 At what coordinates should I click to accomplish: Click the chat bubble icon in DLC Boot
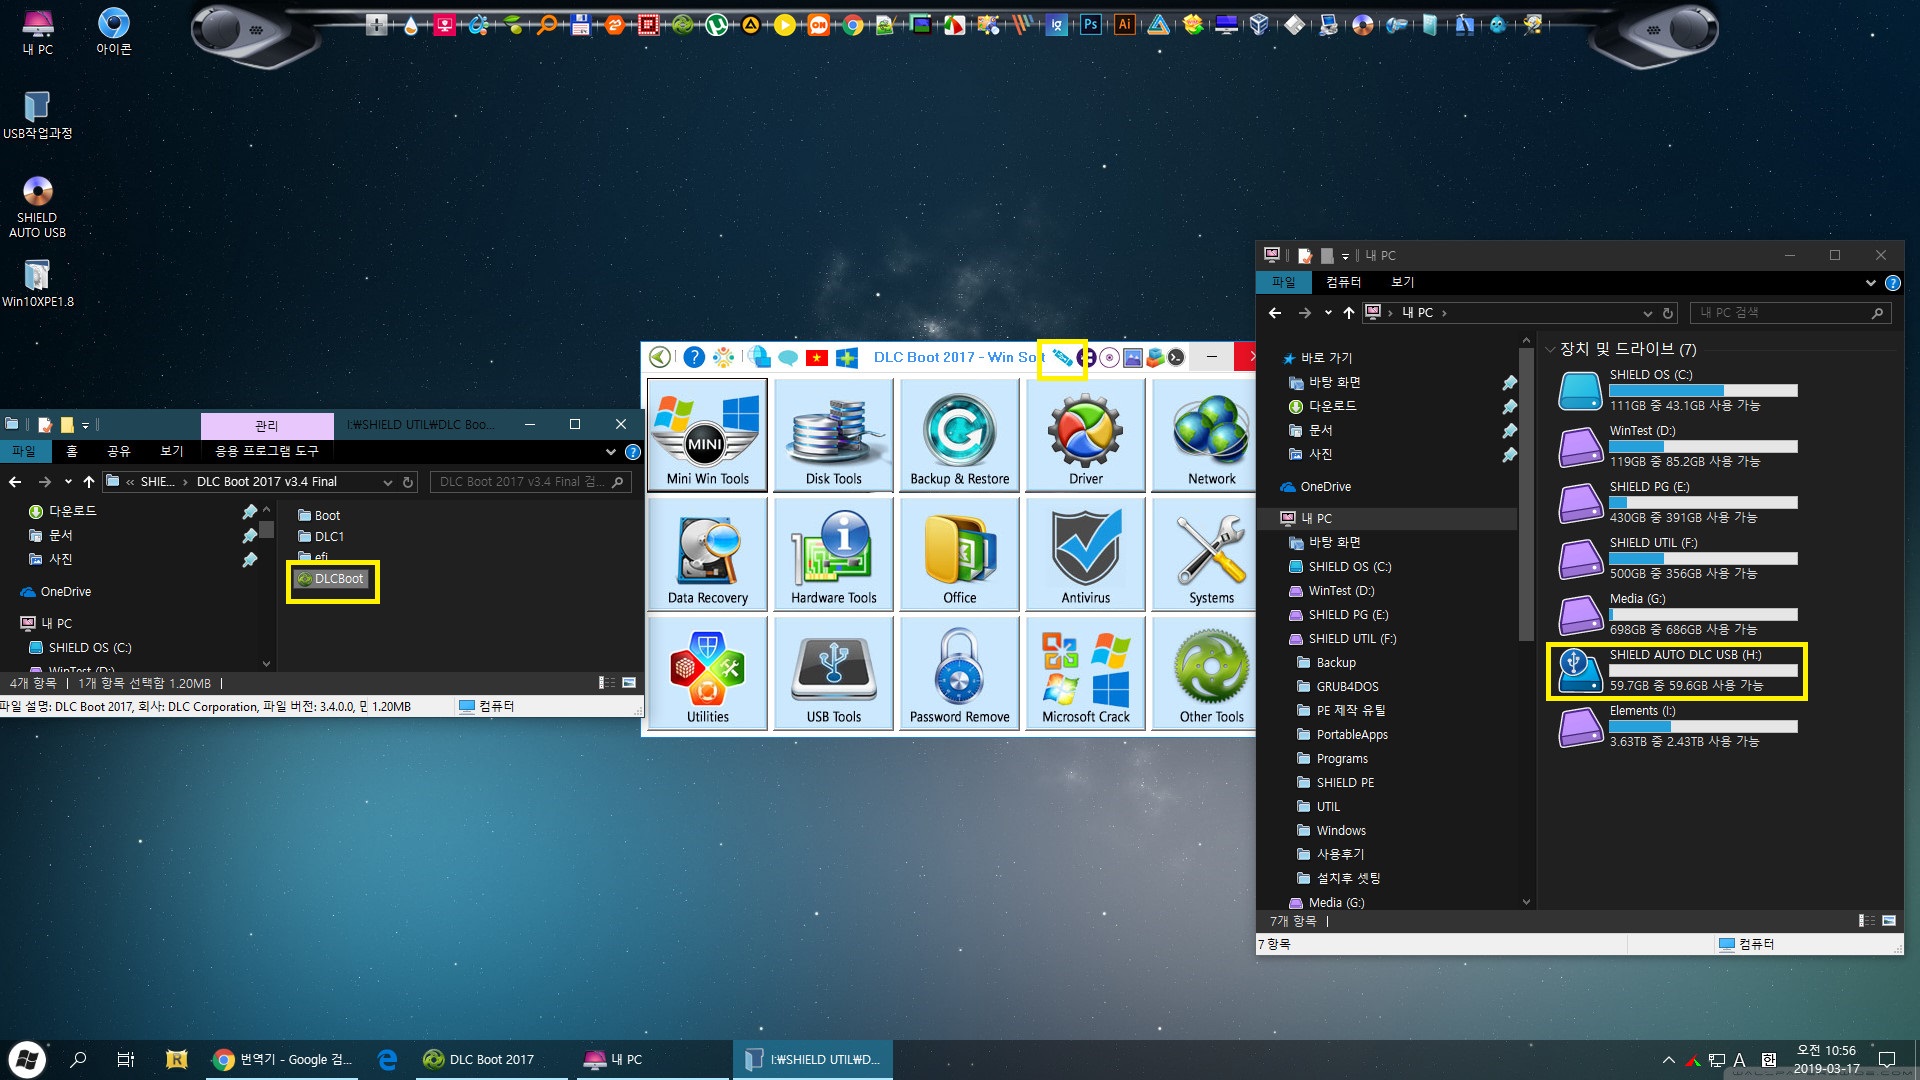(788, 358)
